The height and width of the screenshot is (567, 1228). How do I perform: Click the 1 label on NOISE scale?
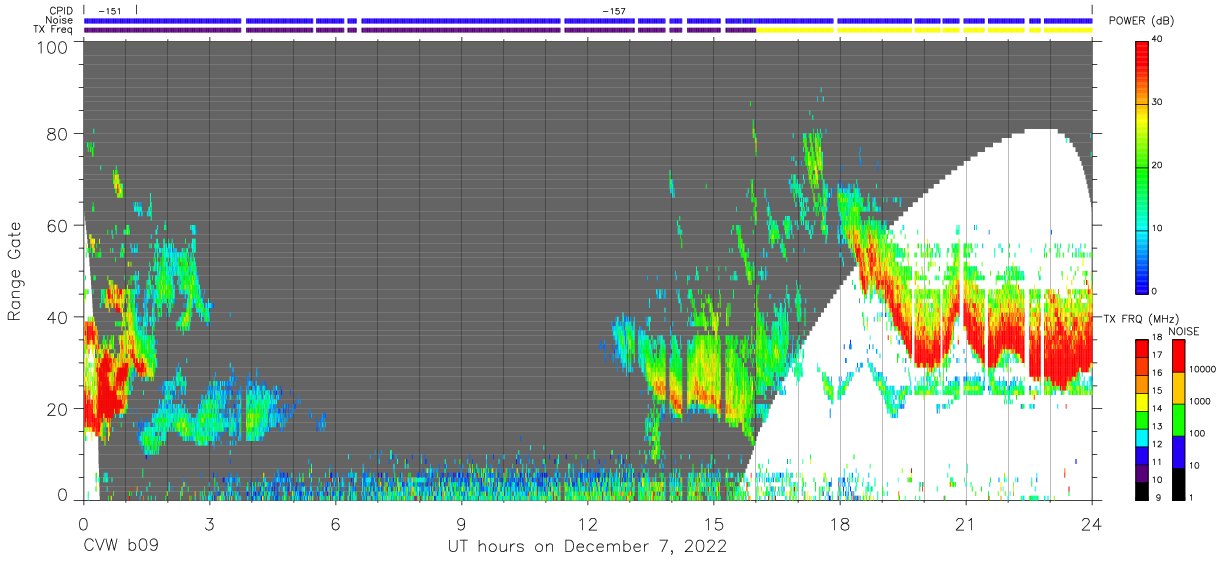pos(1192,497)
